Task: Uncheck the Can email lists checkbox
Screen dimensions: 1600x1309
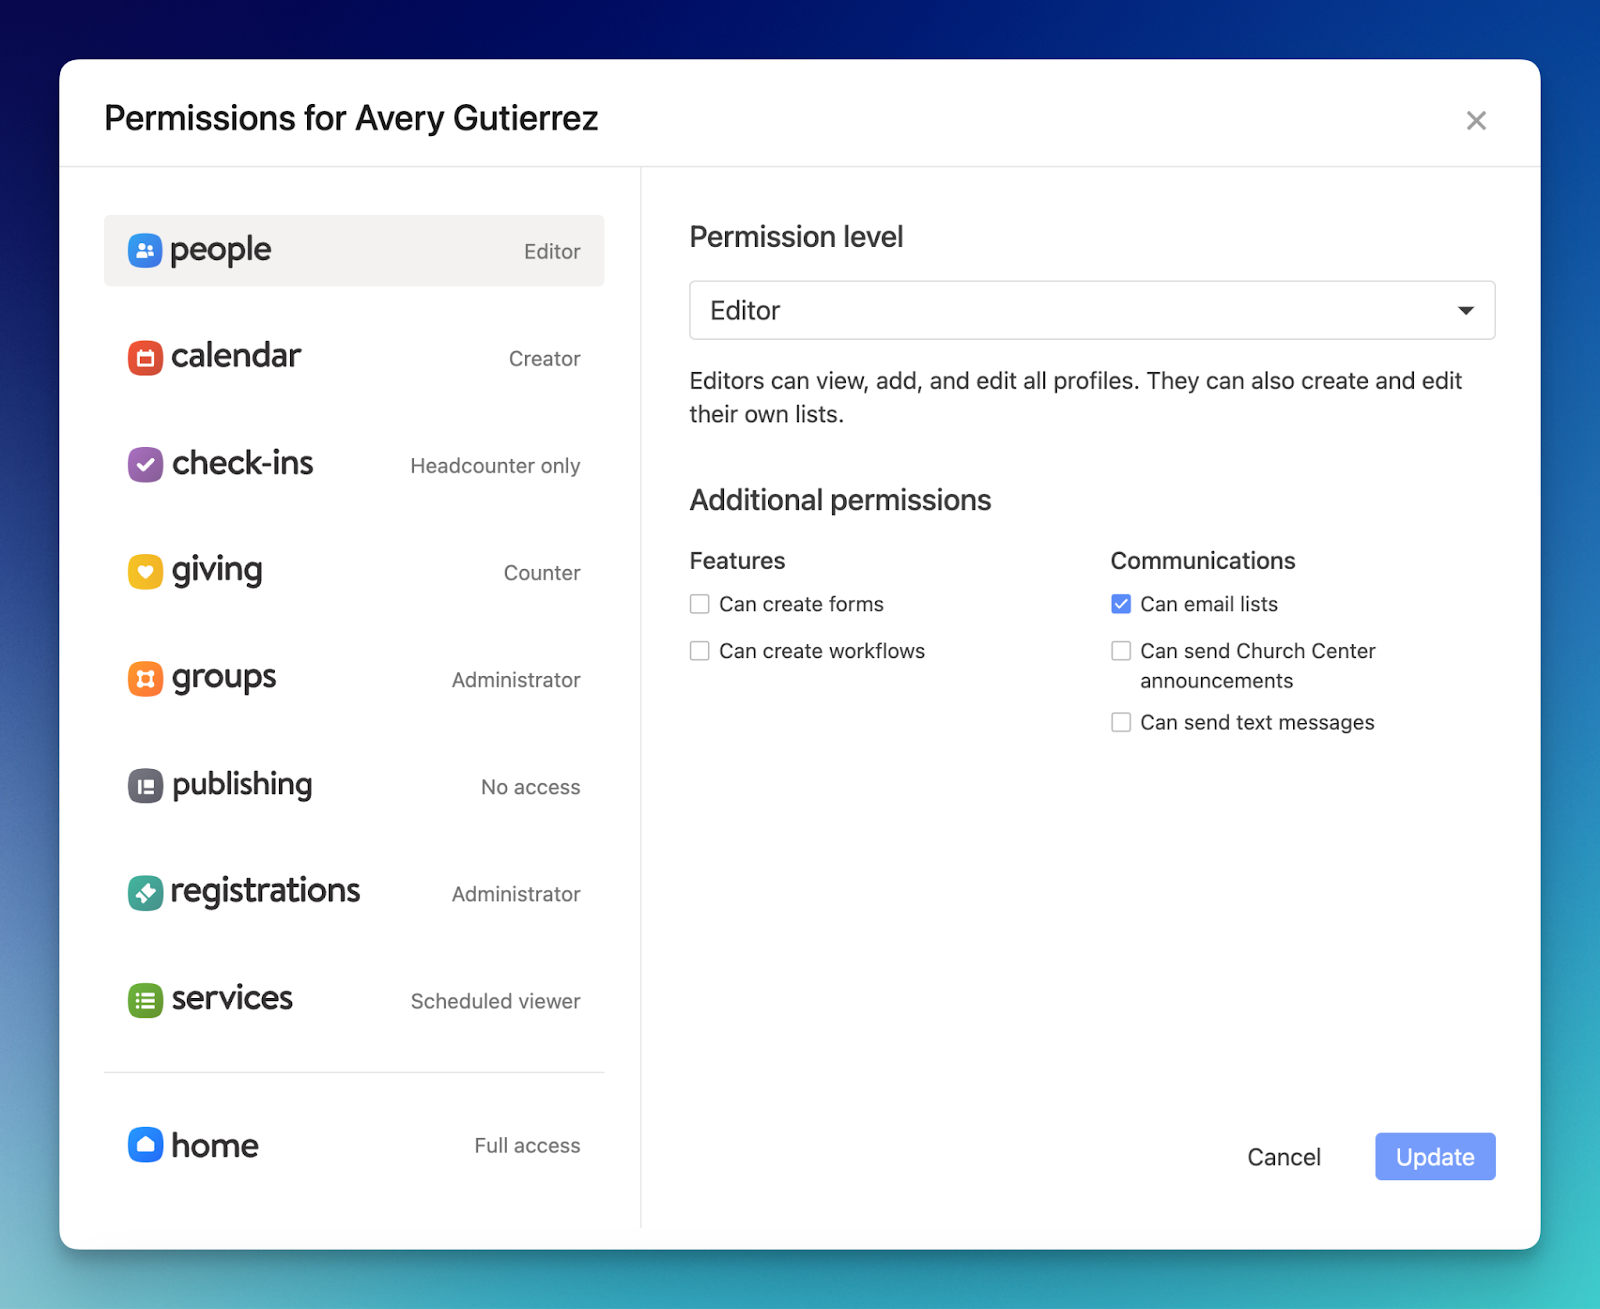Action: [1121, 604]
